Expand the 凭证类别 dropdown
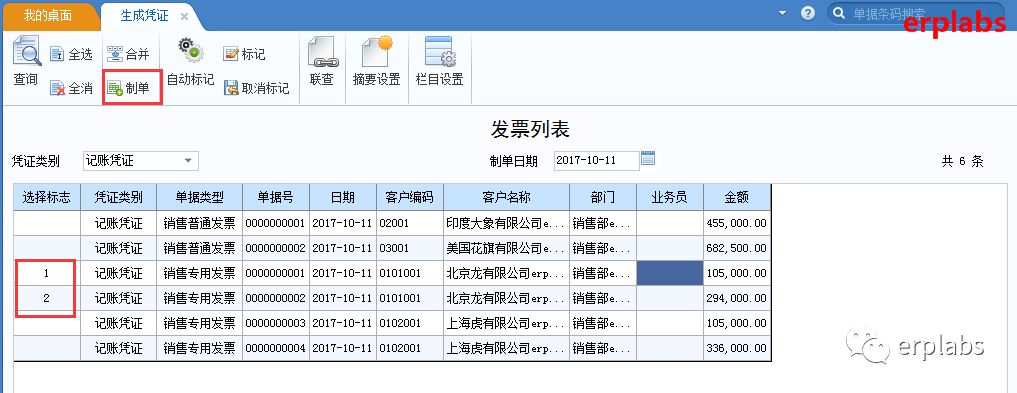Viewport: 1017px width, 393px height. tap(188, 160)
